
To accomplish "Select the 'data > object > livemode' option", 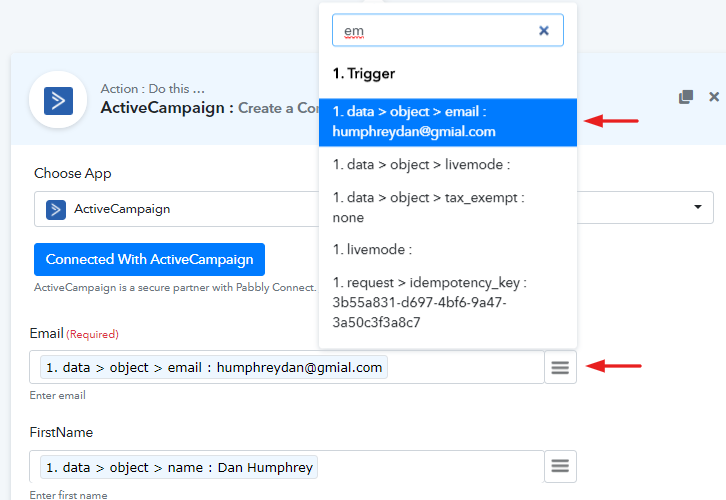I will click(x=448, y=165).
